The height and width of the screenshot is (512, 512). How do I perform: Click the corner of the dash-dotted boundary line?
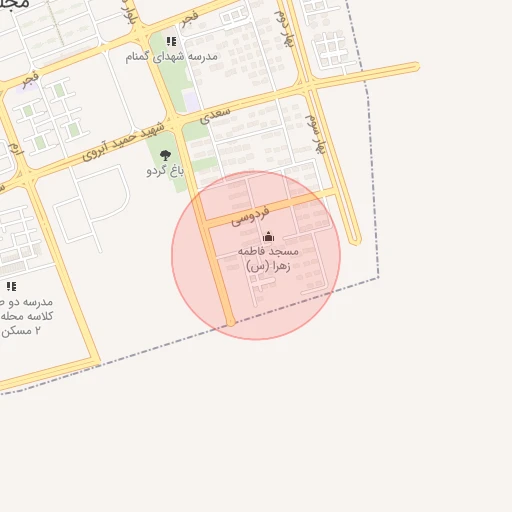378,277
